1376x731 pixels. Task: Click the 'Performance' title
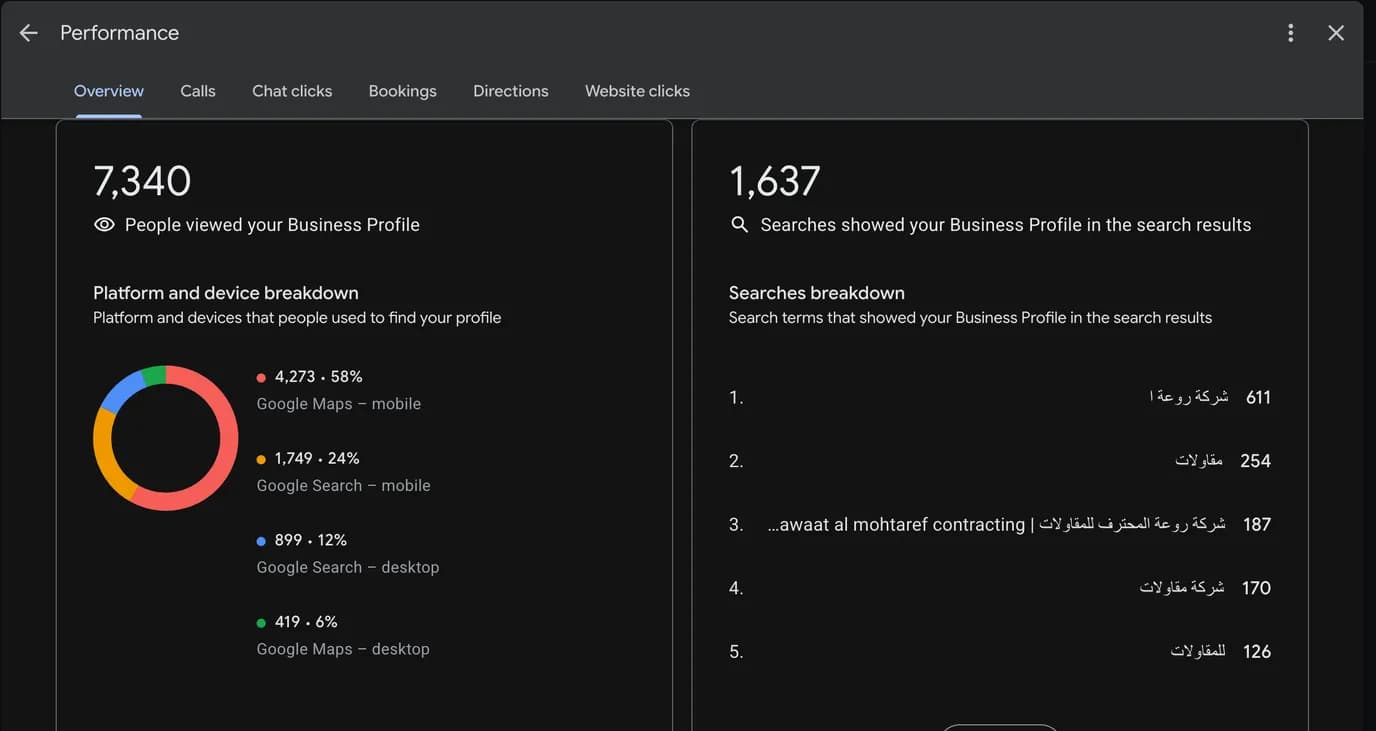(120, 33)
